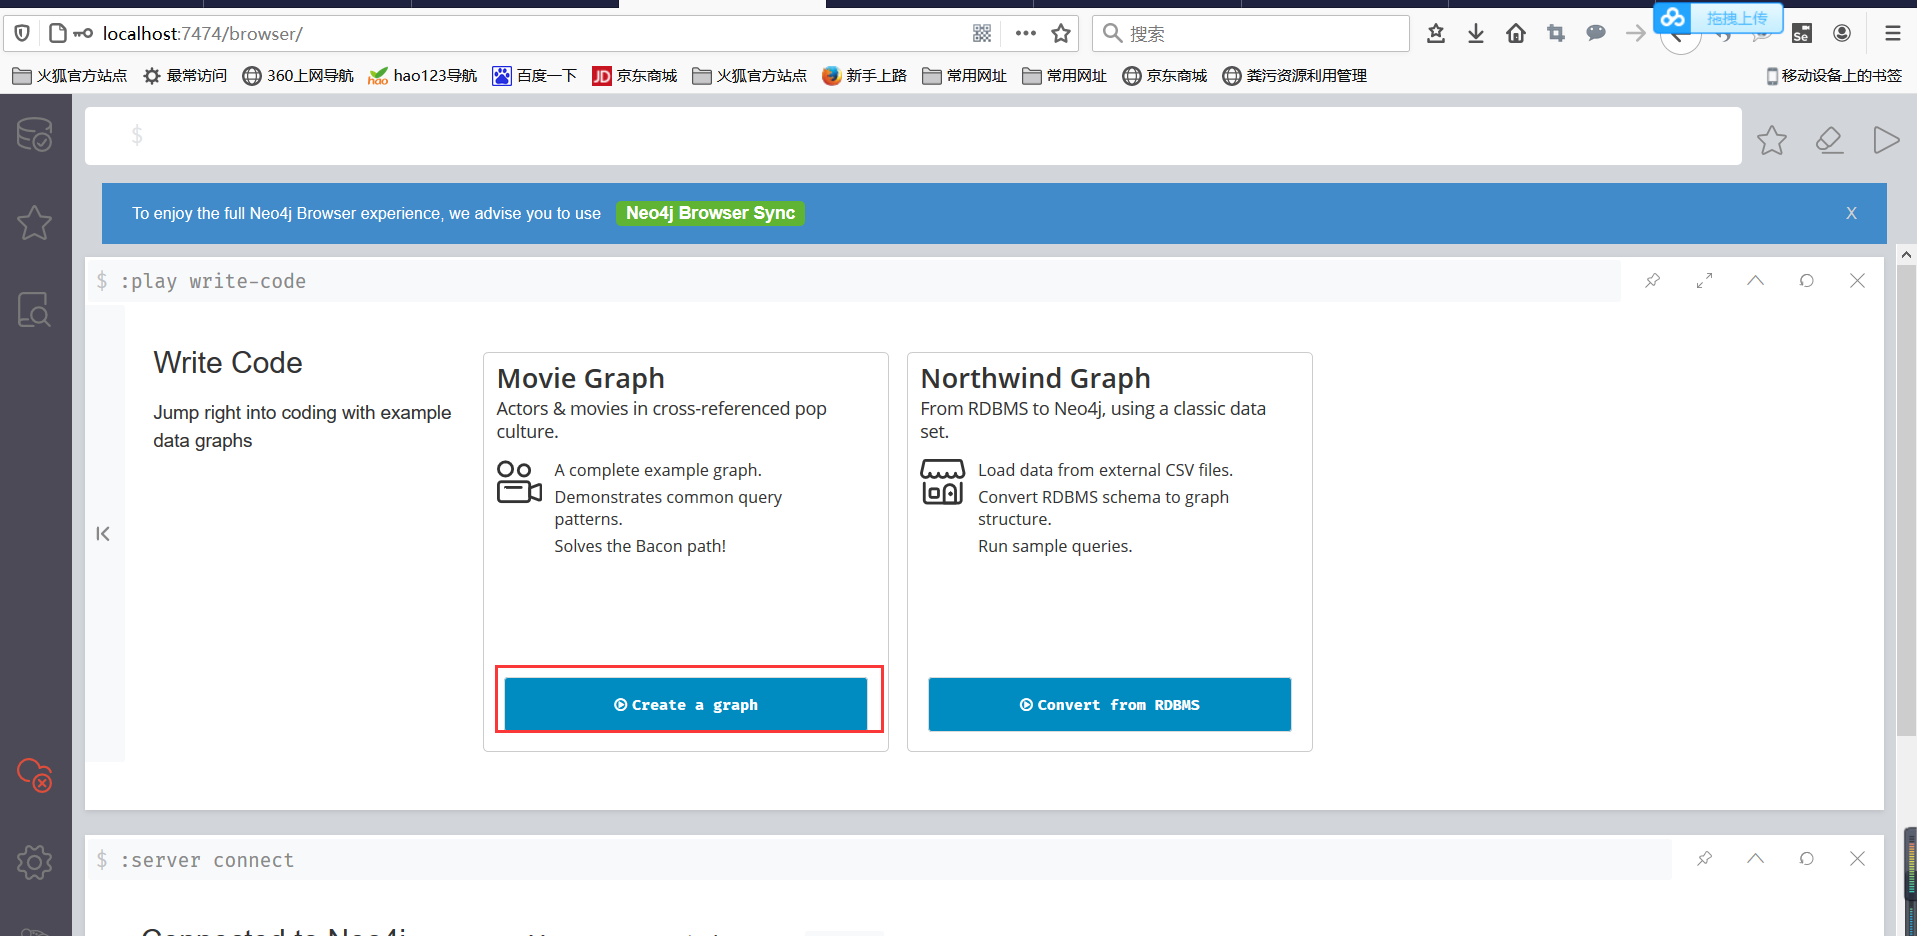Open the Neo4j database information sidebar
This screenshot has width=1917, height=936.
(35, 135)
